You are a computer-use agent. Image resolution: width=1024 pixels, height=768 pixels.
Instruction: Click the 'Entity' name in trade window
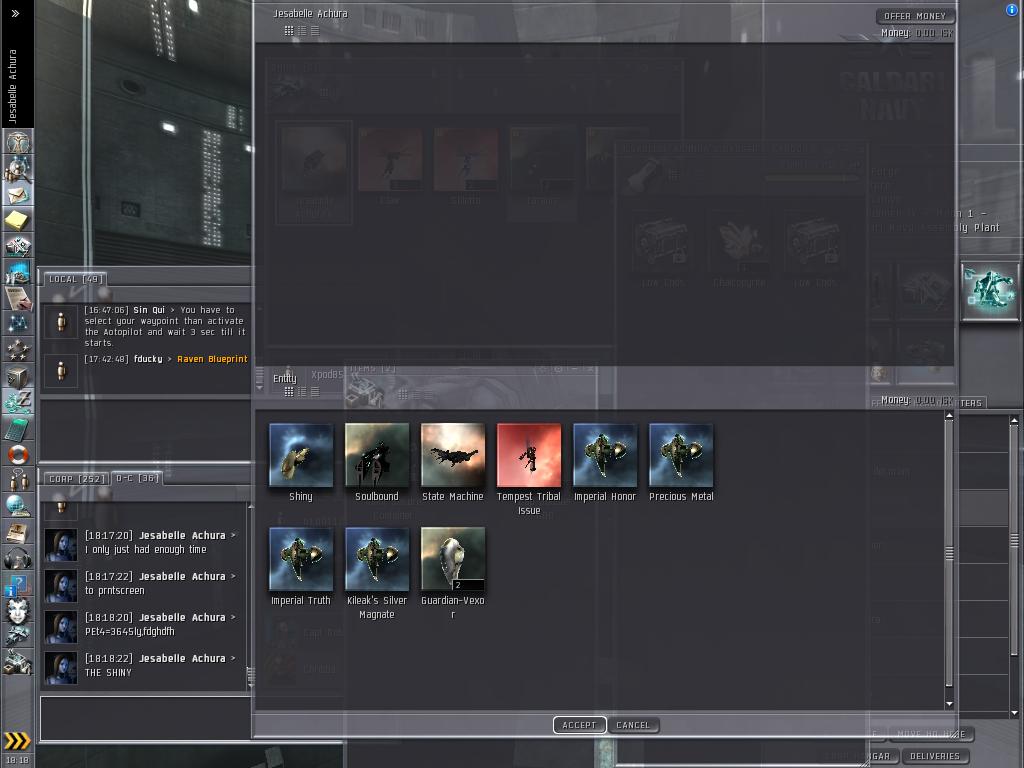pos(285,378)
